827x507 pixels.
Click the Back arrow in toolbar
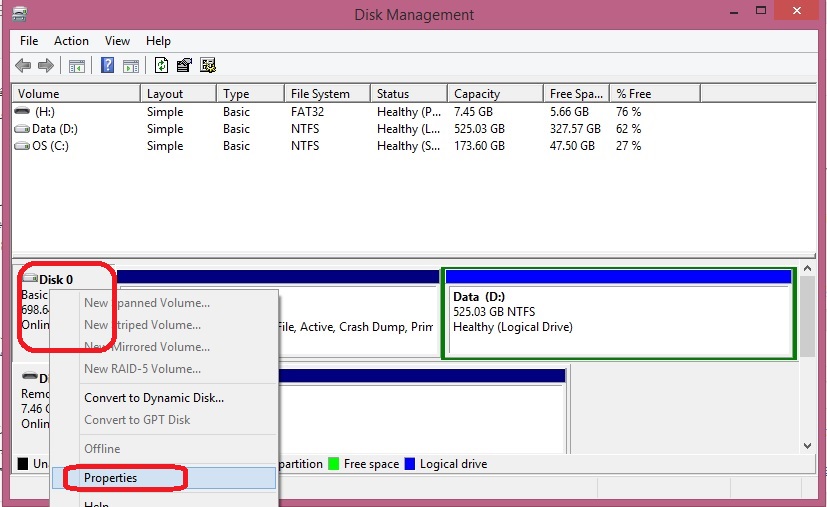point(23,66)
